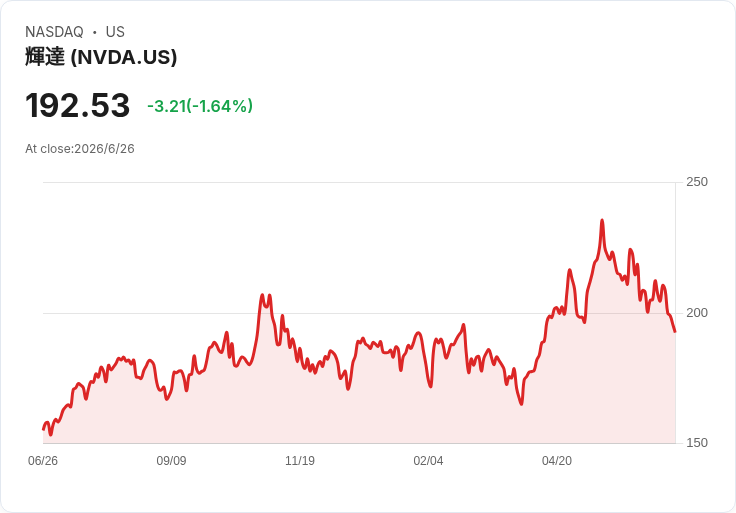This screenshot has height=513, width=736.
Task: Click the -3.21(-1.64%) price change
Action: point(200,106)
